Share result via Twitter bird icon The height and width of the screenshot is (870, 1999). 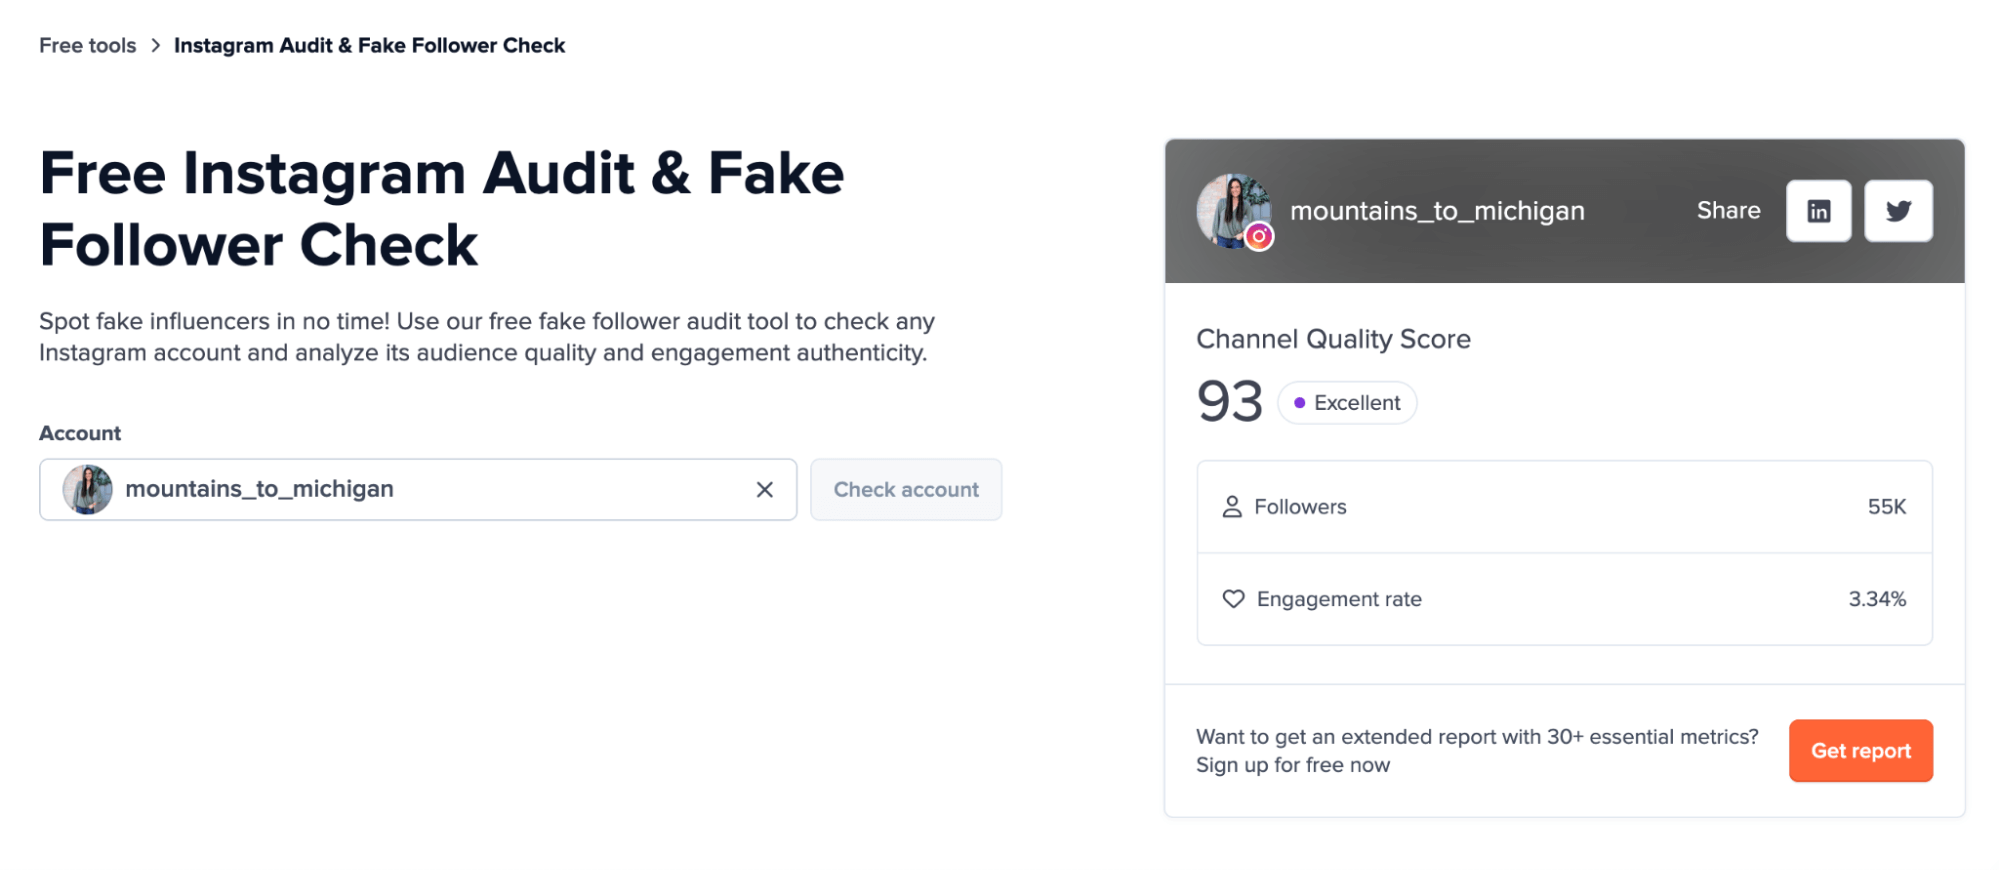pyautogui.click(x=1897, y=211)
